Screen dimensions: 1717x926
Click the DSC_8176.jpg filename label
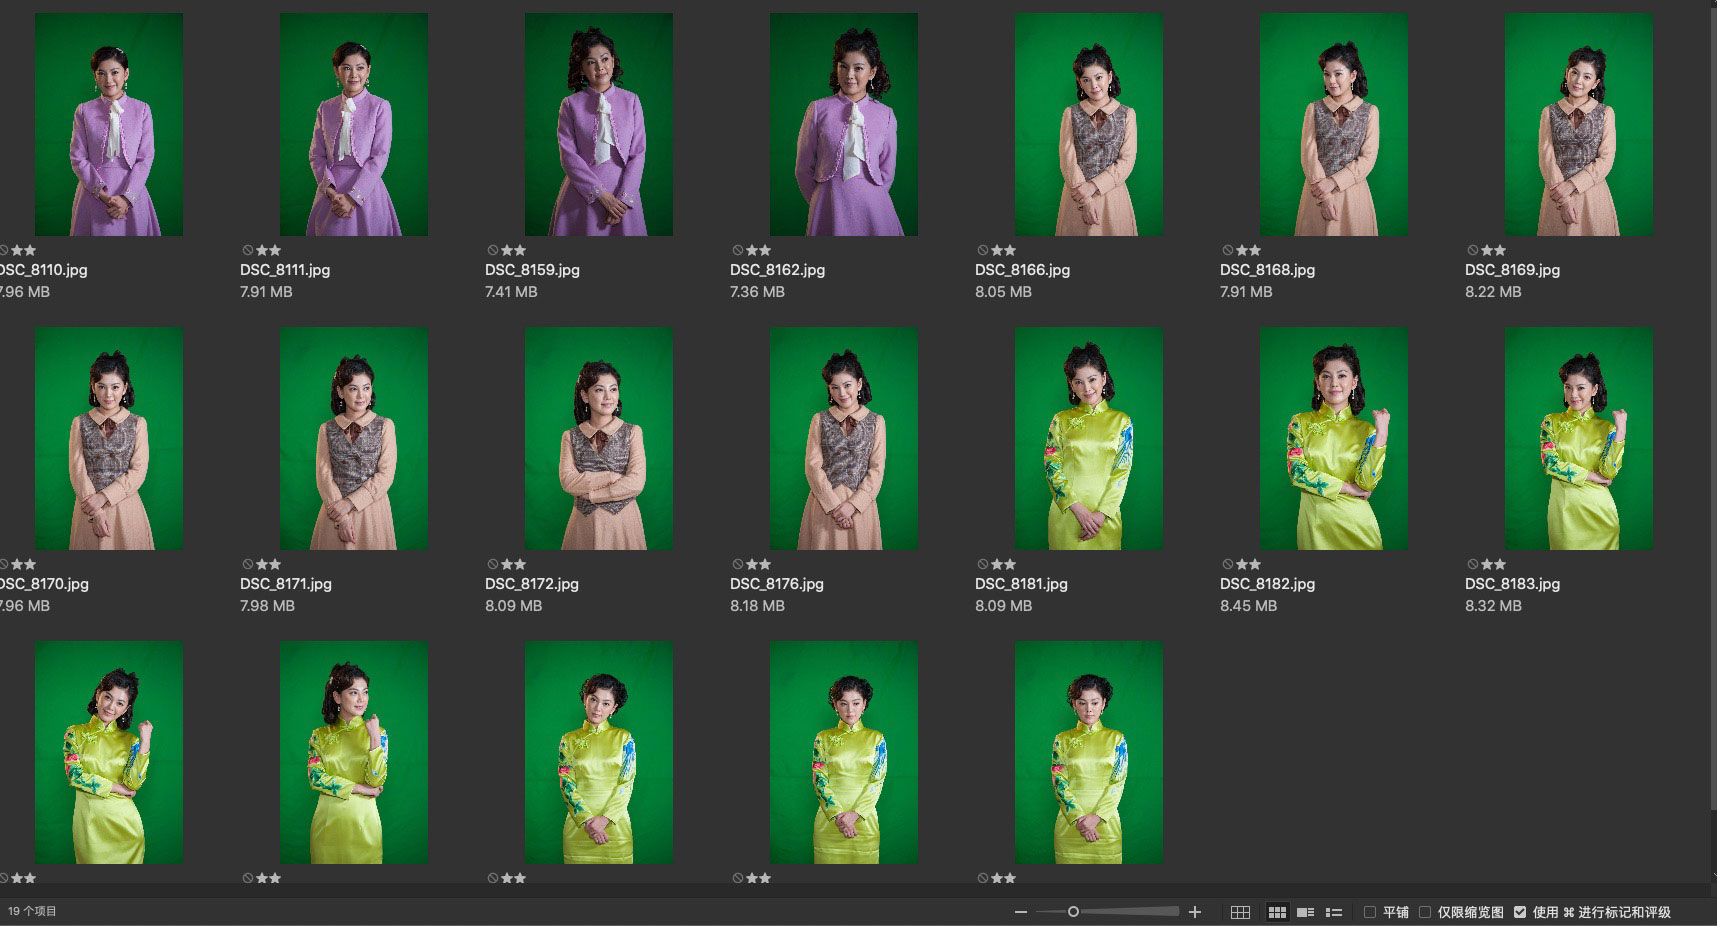tap(776, 584)
